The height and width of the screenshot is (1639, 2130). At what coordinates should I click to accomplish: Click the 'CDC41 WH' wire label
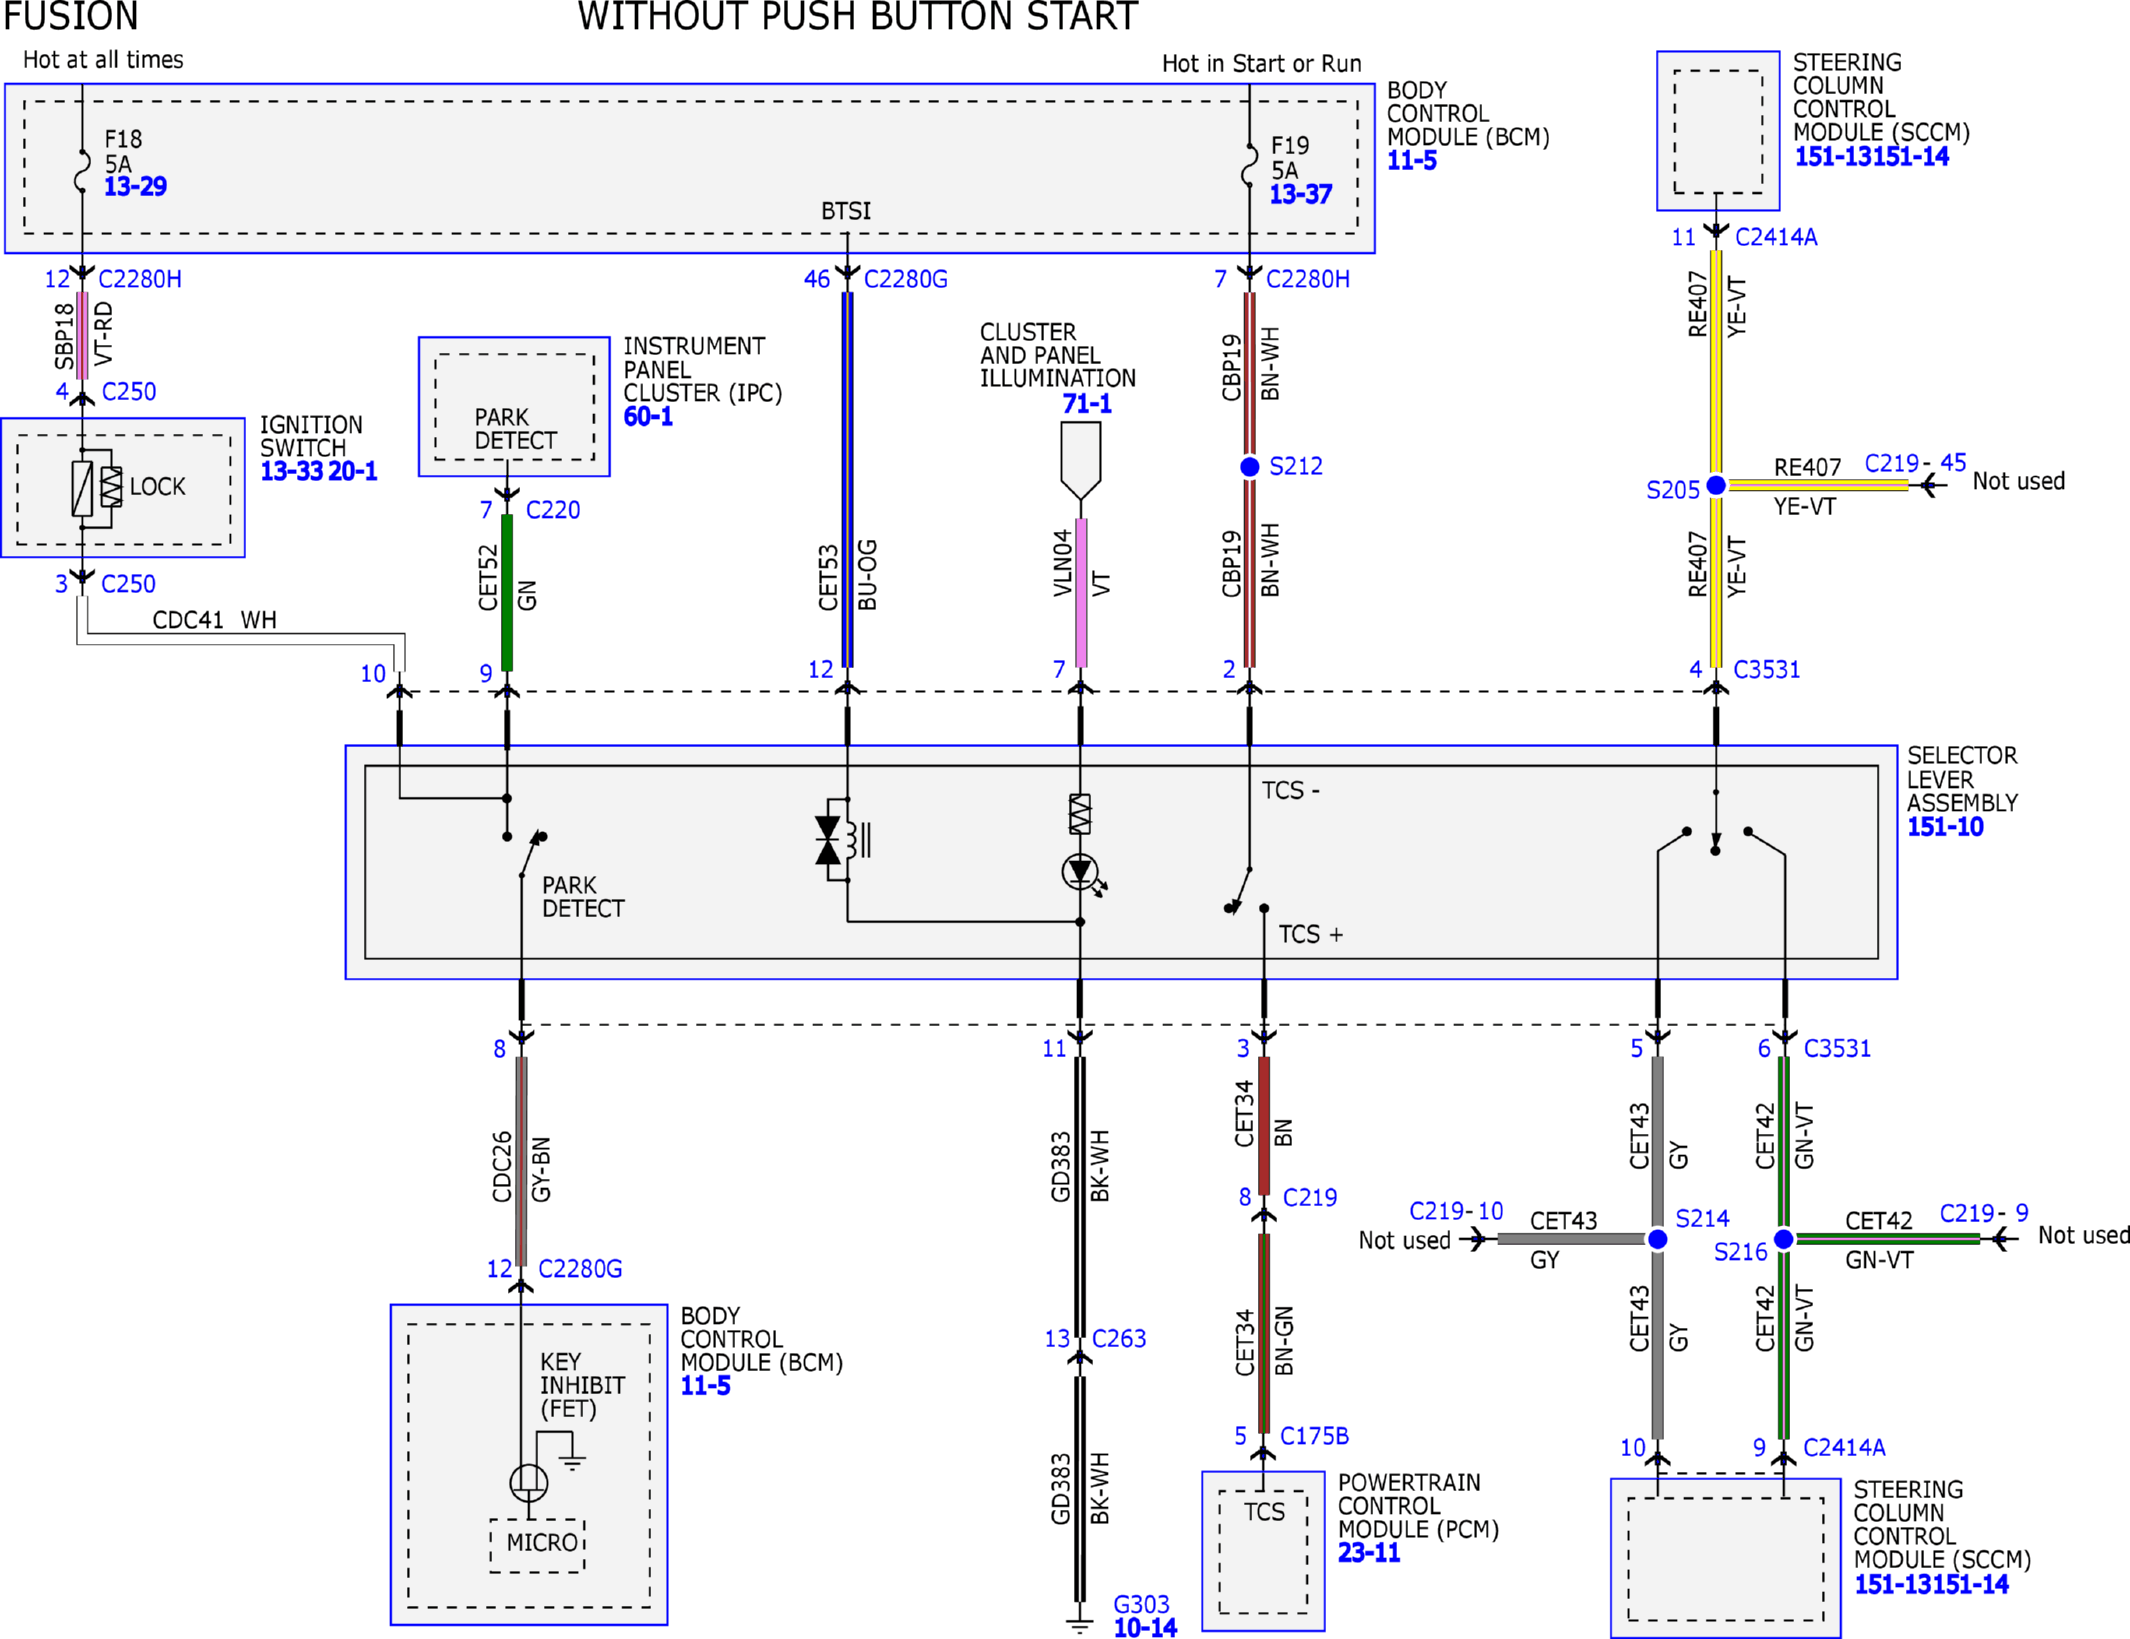click(214, 620)
